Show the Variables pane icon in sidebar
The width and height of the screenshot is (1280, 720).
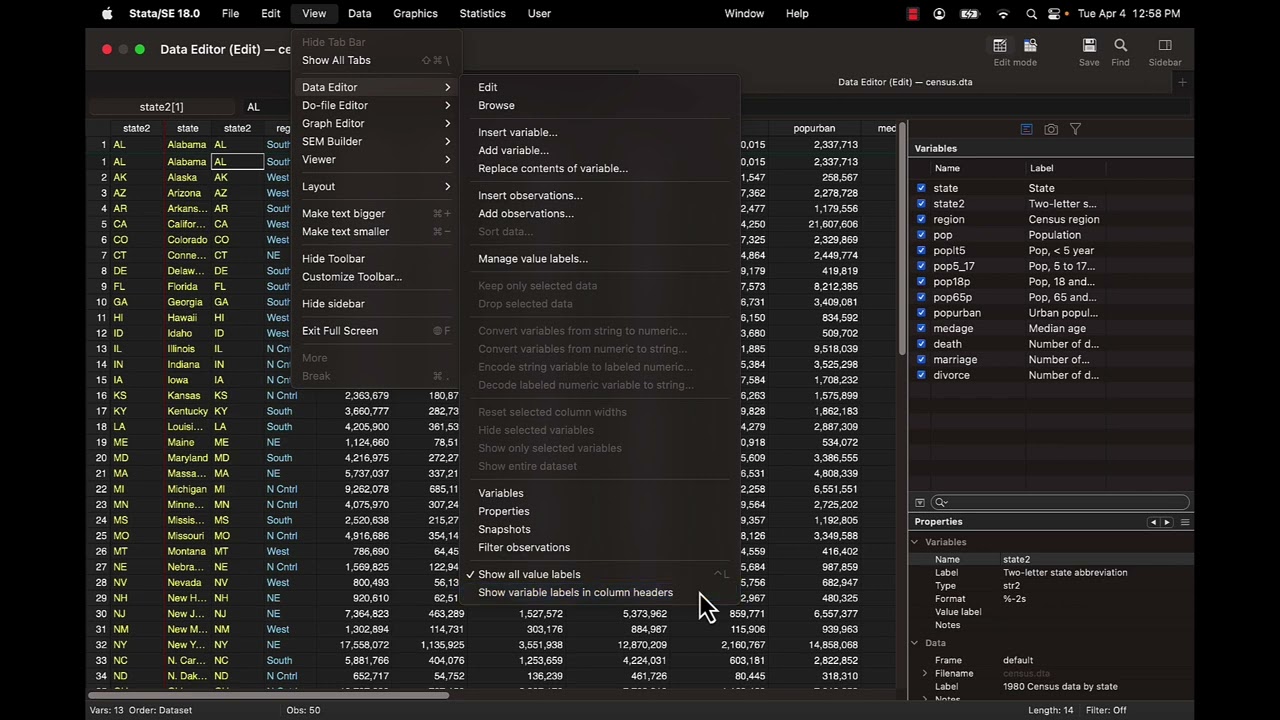(x=1026, y=129)
